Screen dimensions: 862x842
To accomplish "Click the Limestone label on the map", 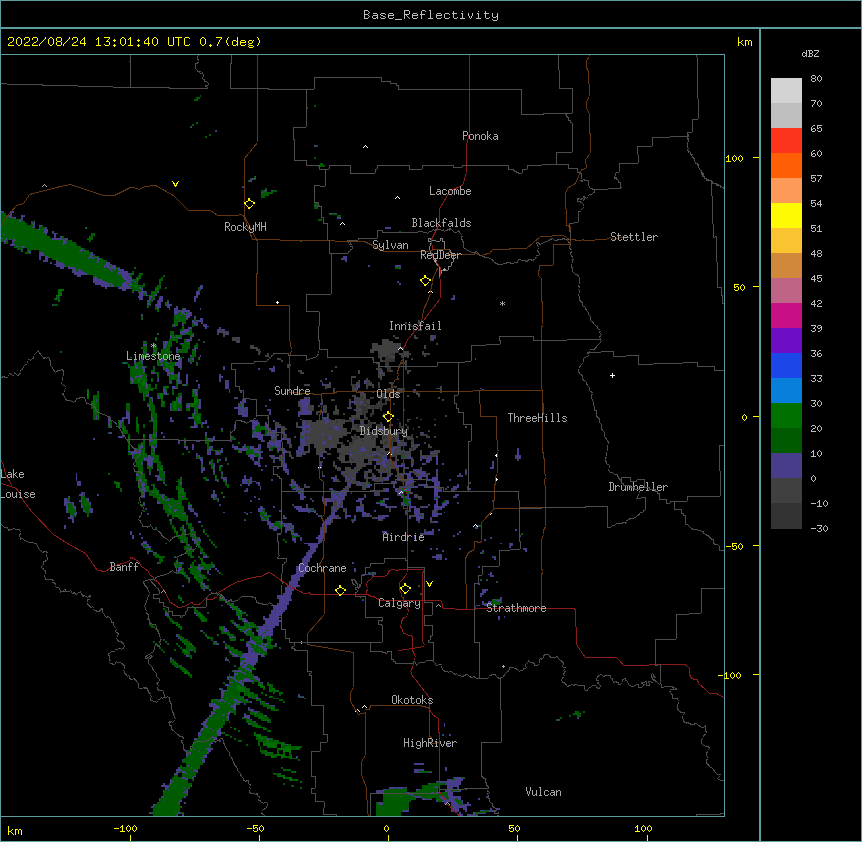I will [x=153, y=356].
